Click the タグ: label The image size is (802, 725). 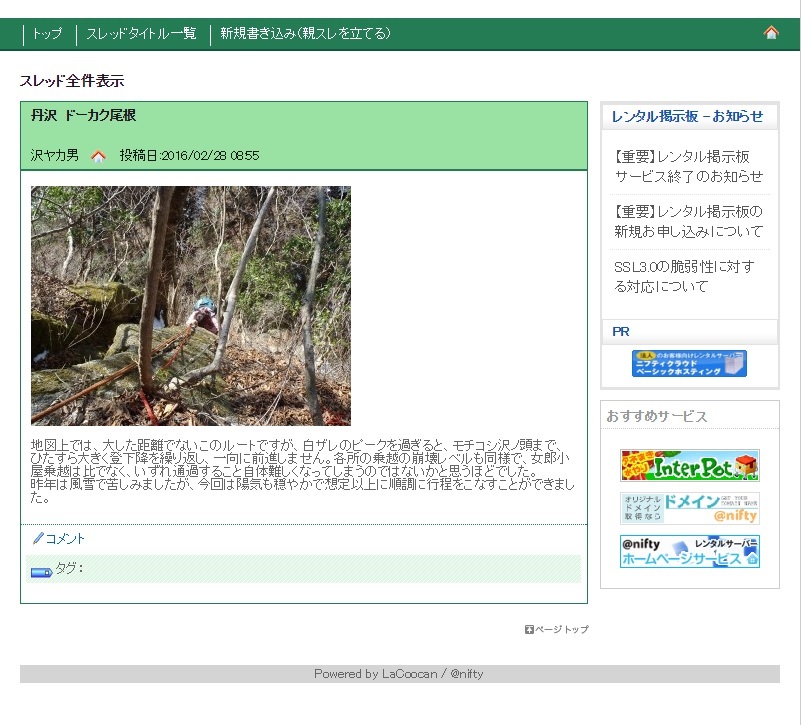pyautogui.click(x=69, y=568)
